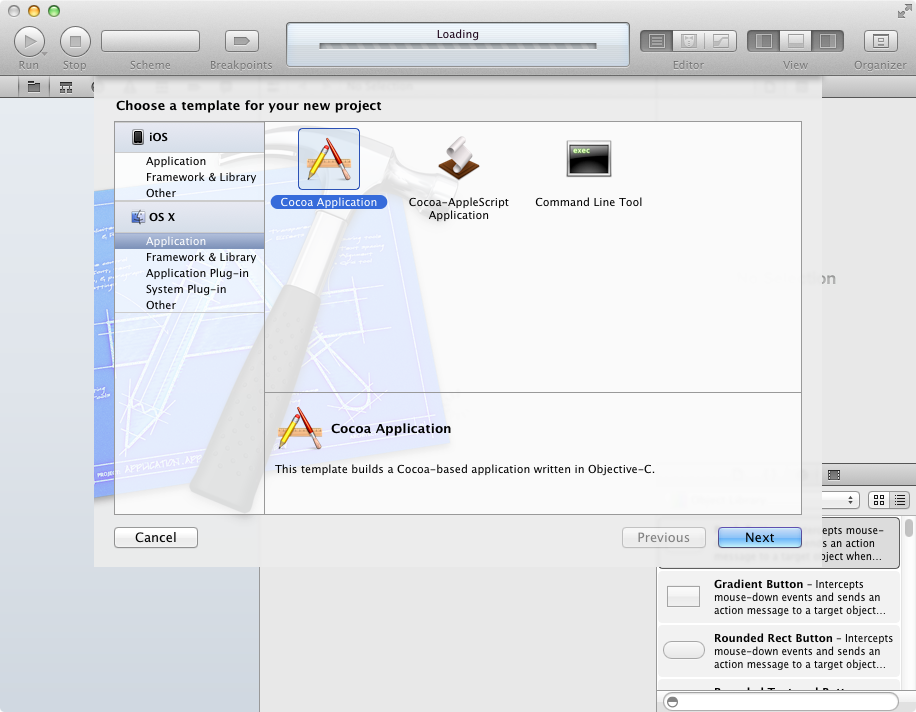
Task: Click the Command Line Tool label
Action: [x=589, y=202]
